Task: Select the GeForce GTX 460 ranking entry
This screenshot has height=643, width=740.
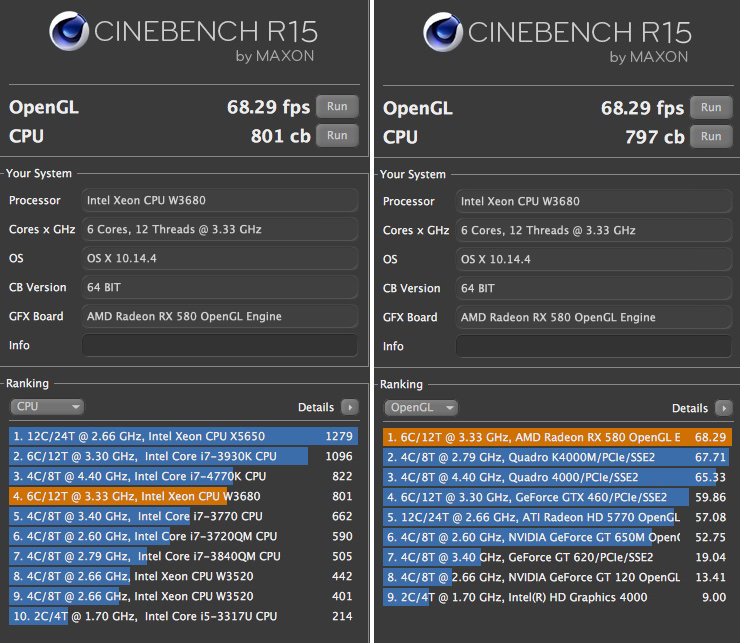Action: click(x=556, y=497)
